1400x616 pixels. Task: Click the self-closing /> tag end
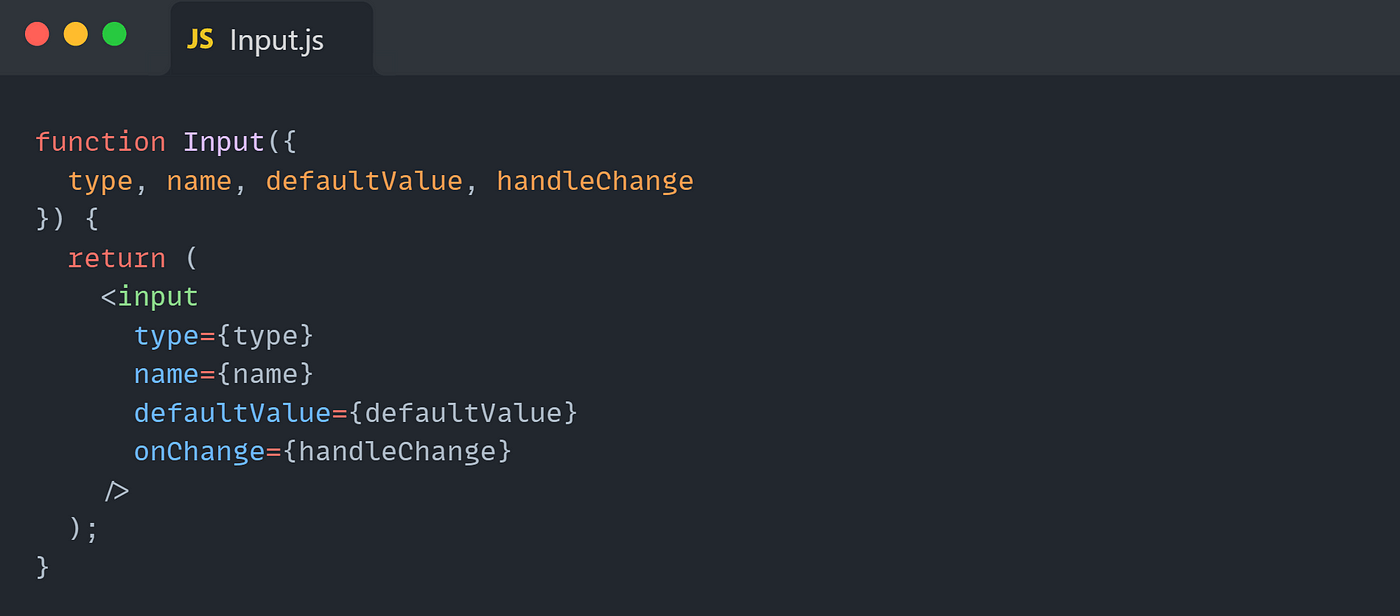(x=117, y=491)
